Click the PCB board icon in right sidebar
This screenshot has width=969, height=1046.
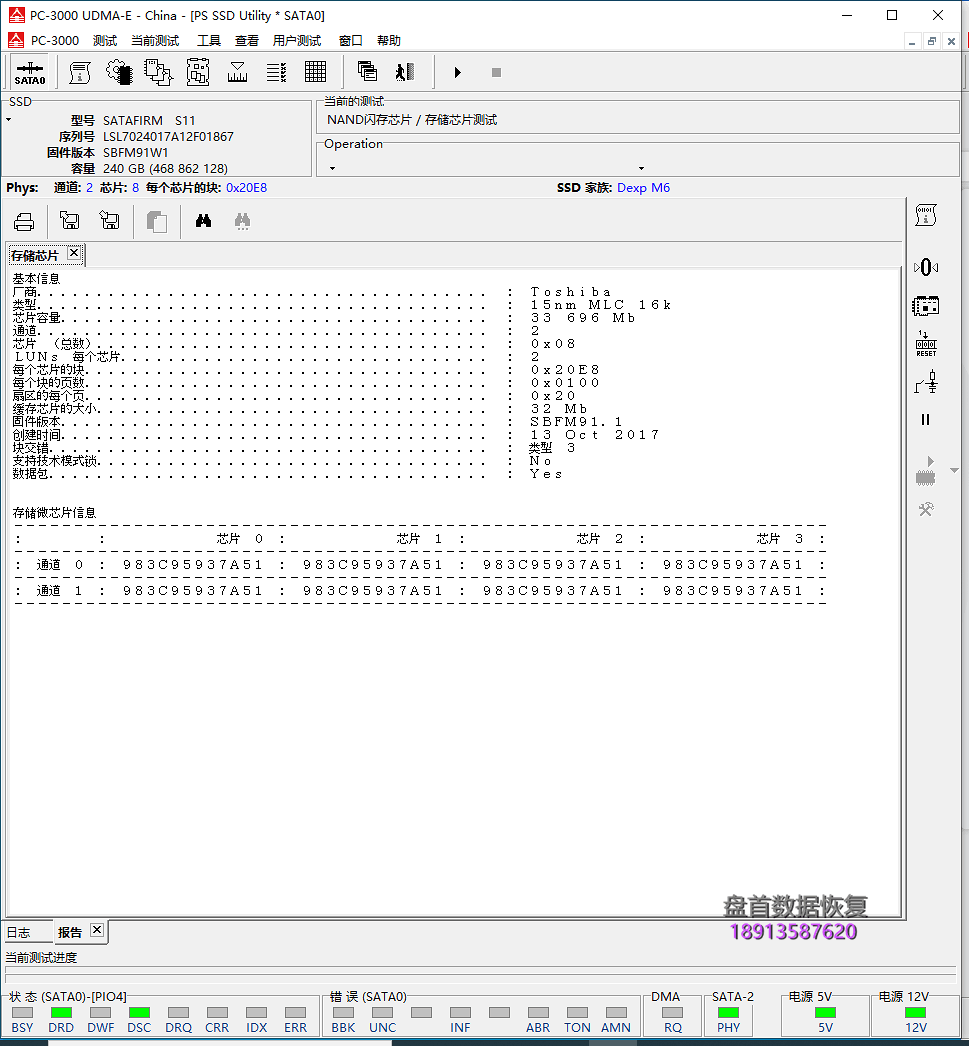(x=926, y=306)
